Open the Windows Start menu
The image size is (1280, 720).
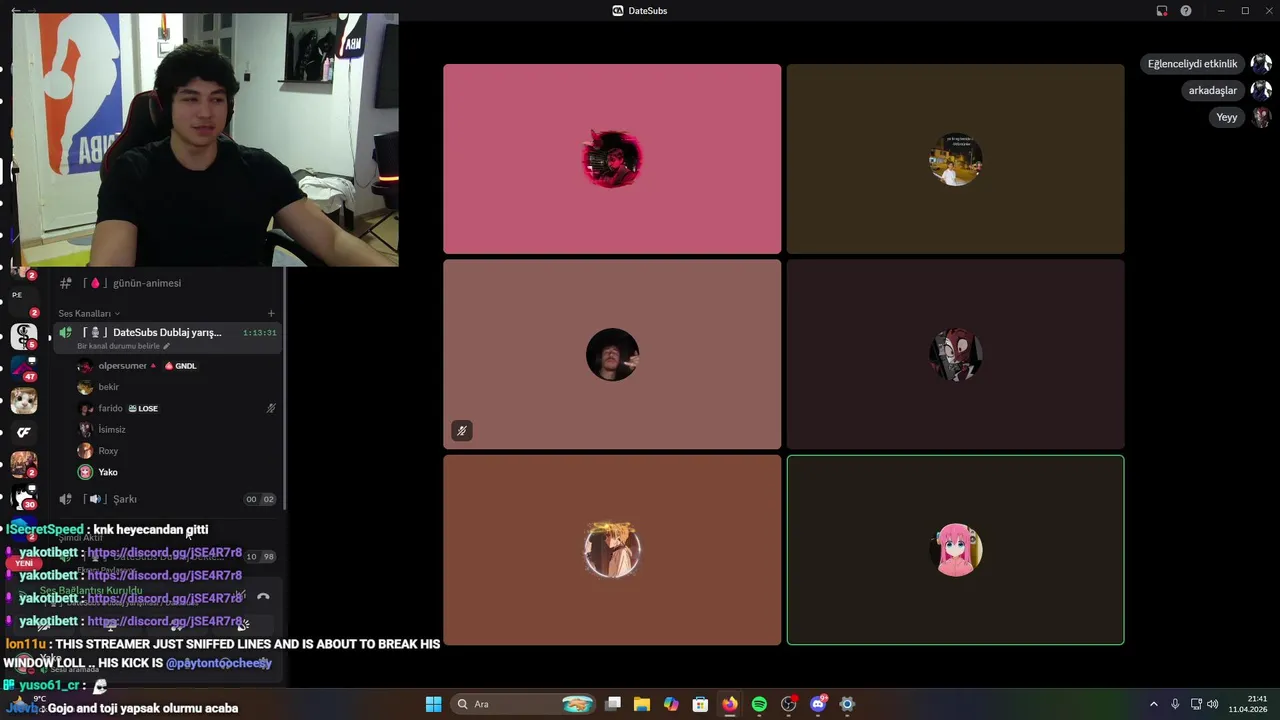(x=433, y=704)
